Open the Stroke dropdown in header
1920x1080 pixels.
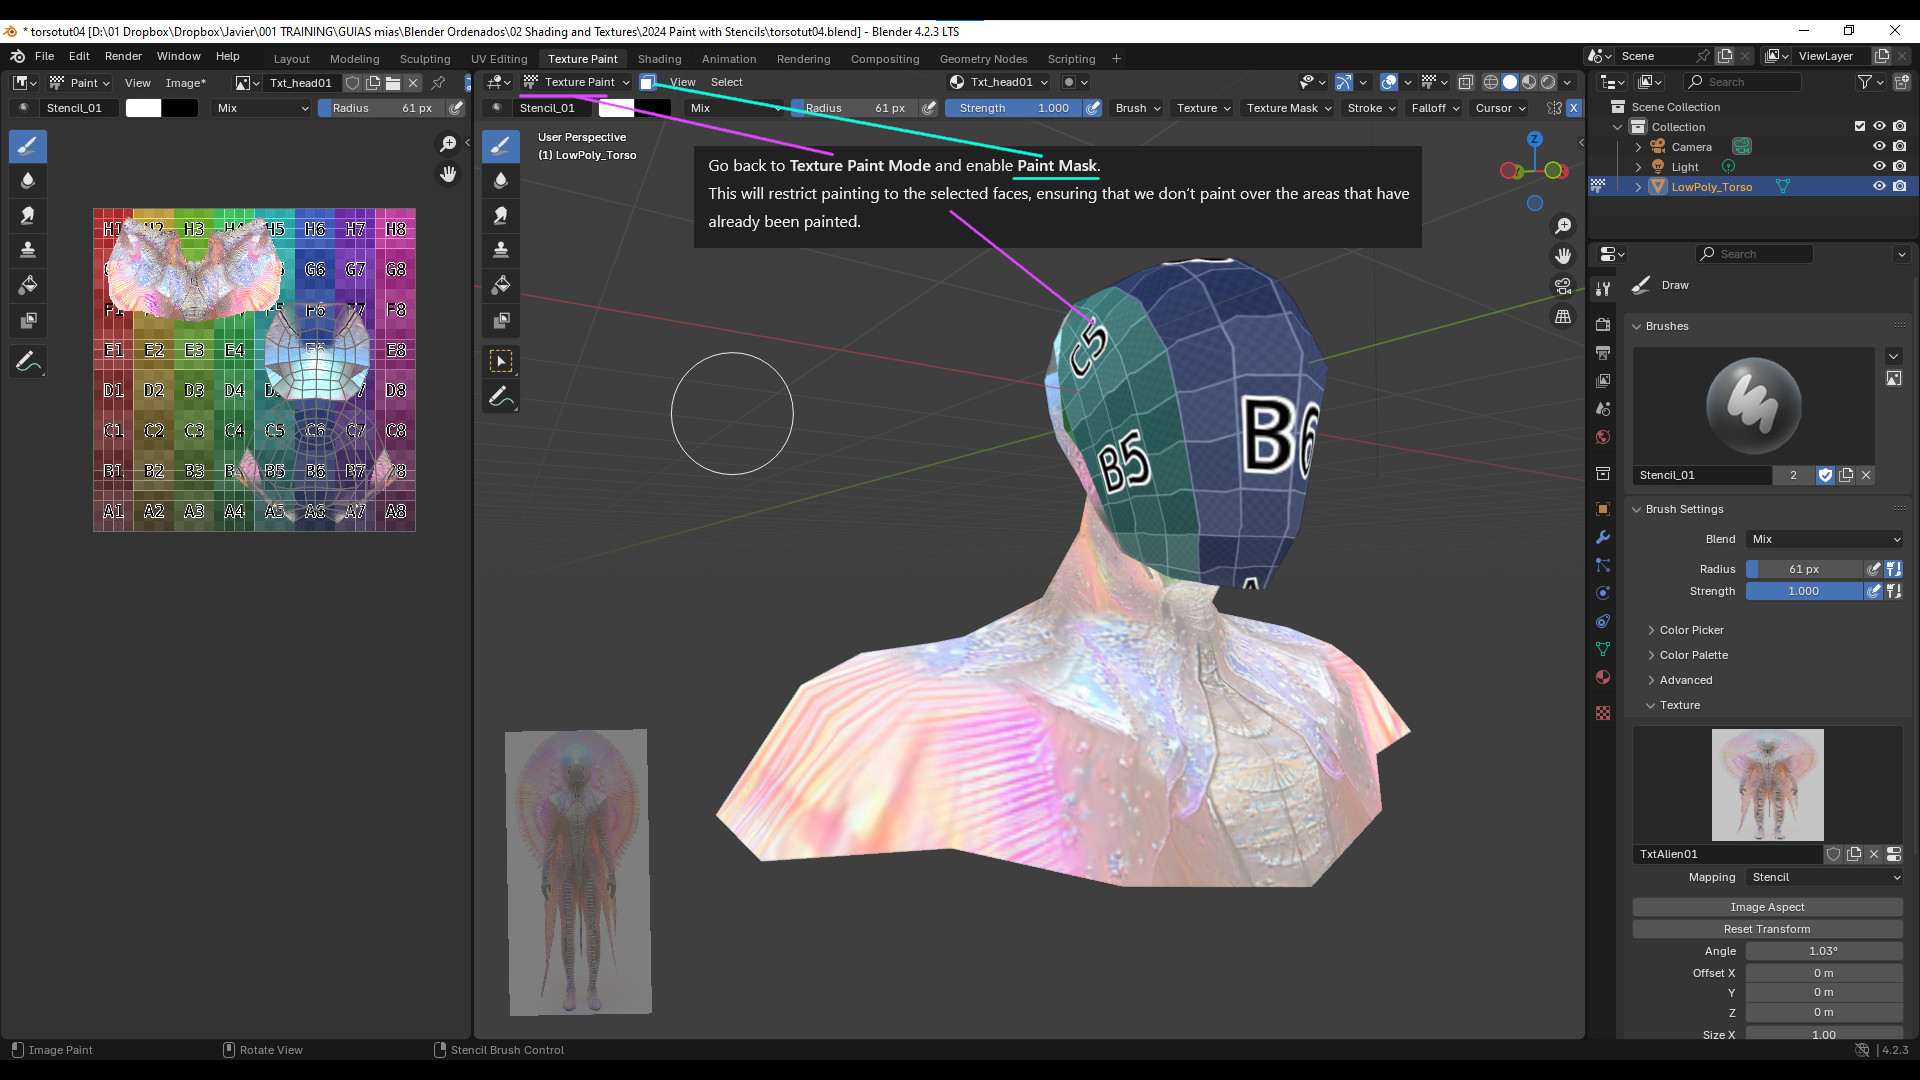point(1371,108)
